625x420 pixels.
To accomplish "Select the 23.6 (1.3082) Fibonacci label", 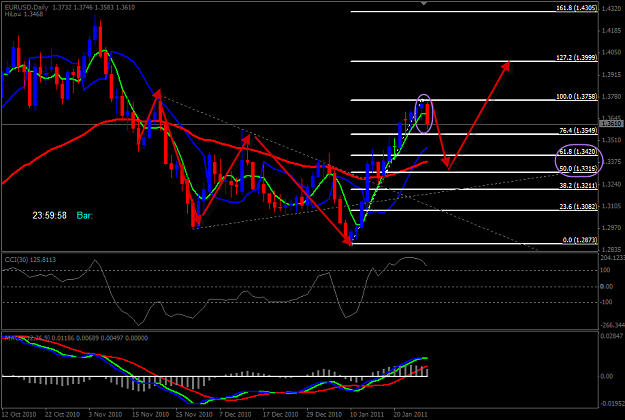I will 578,206.
